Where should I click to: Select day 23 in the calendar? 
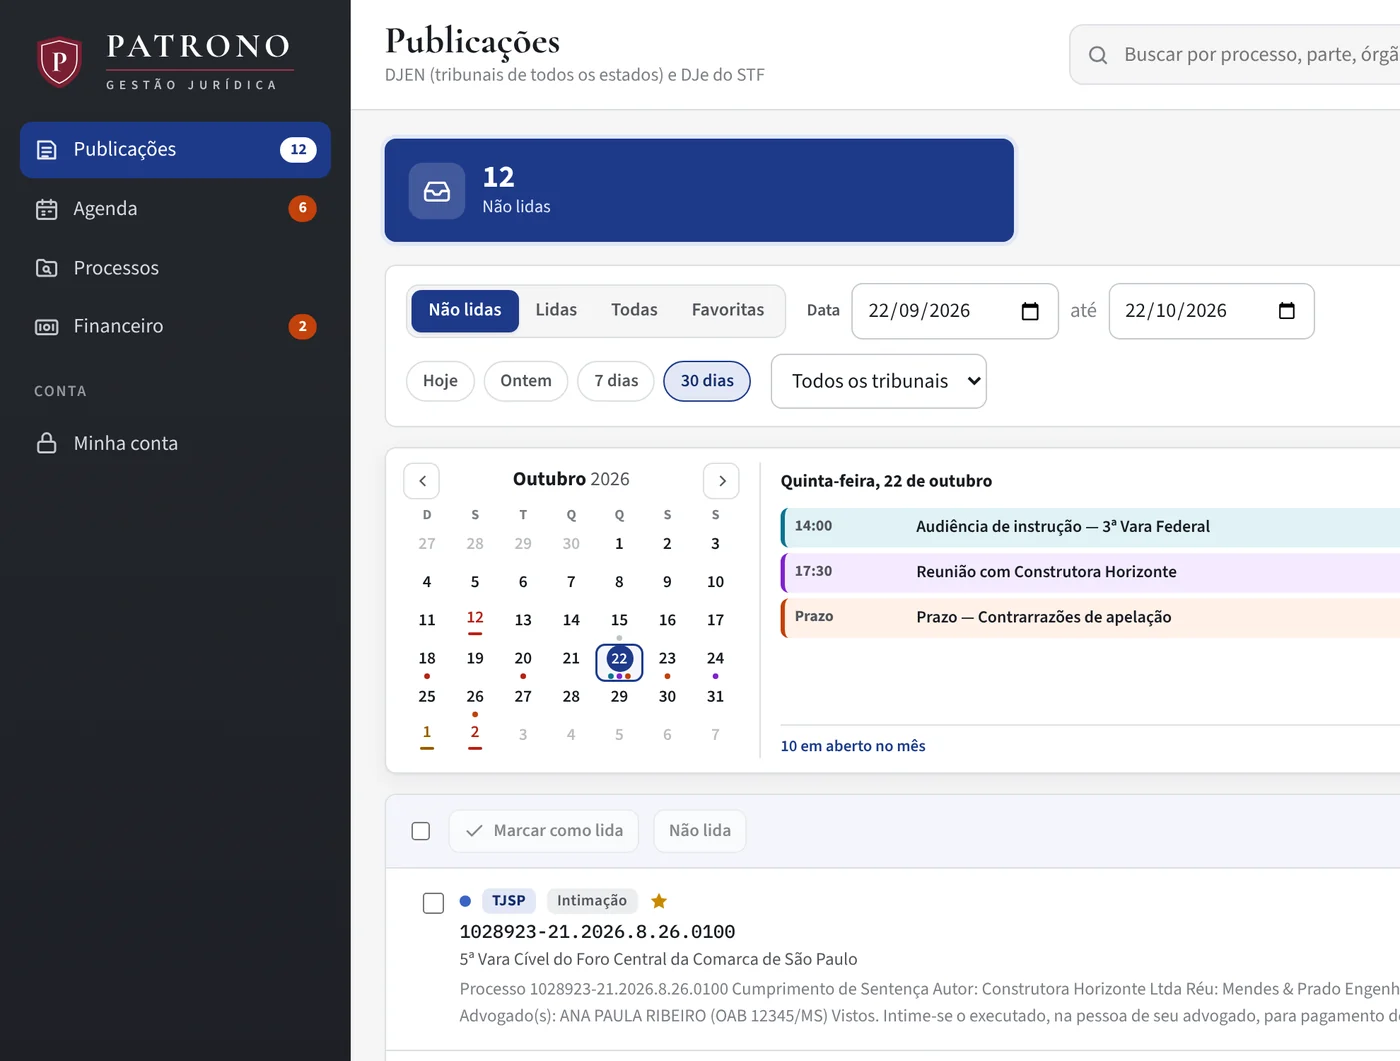[x=667, y=660]
